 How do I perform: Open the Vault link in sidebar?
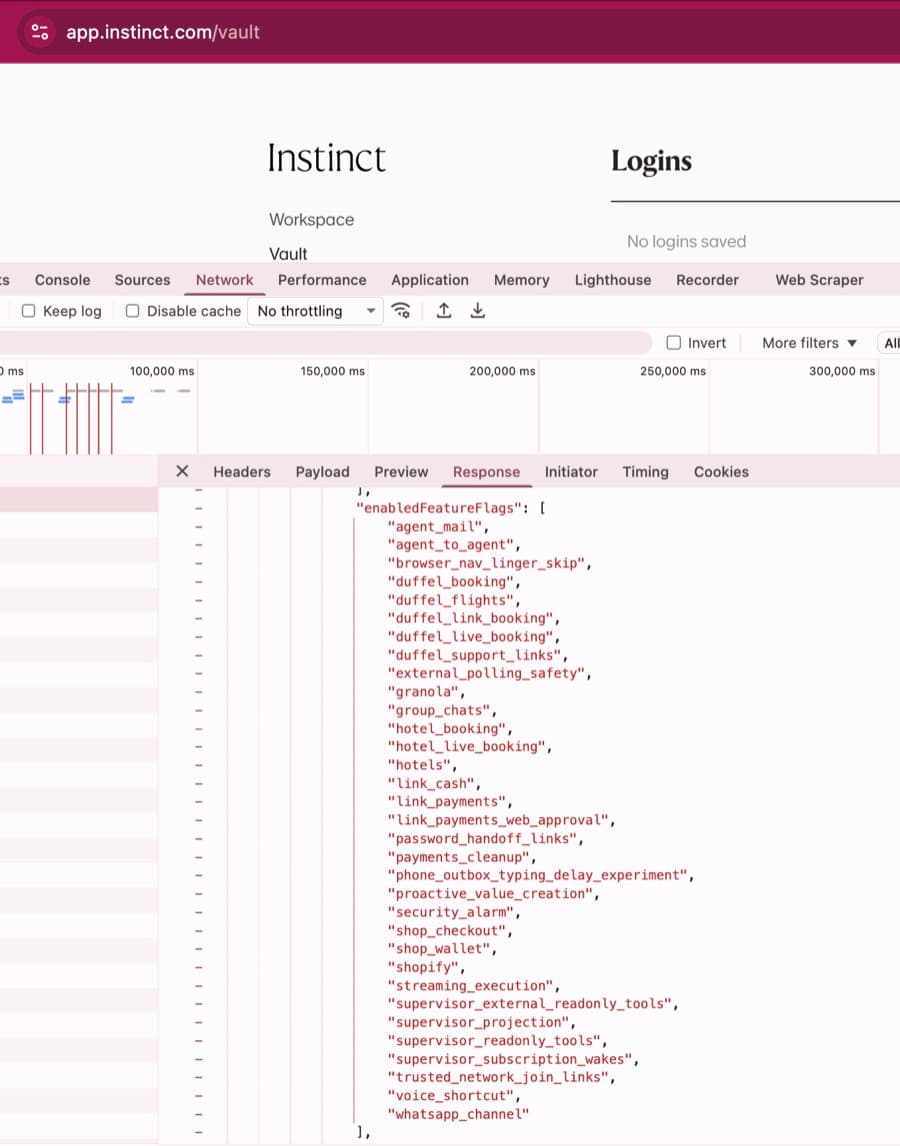point(288,254)
